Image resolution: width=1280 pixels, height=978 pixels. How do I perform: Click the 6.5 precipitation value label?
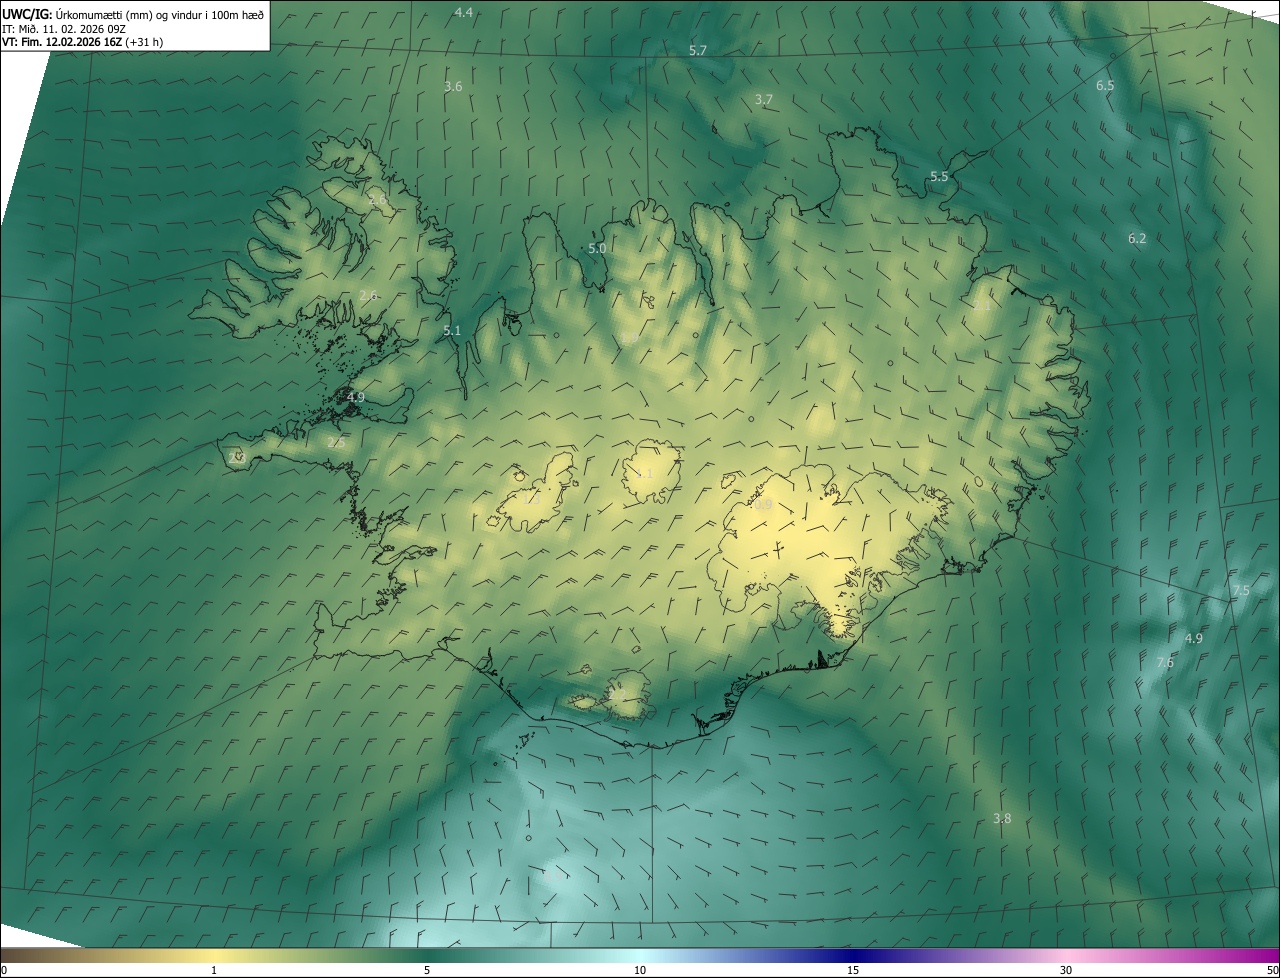click(x=1105, y=86)
